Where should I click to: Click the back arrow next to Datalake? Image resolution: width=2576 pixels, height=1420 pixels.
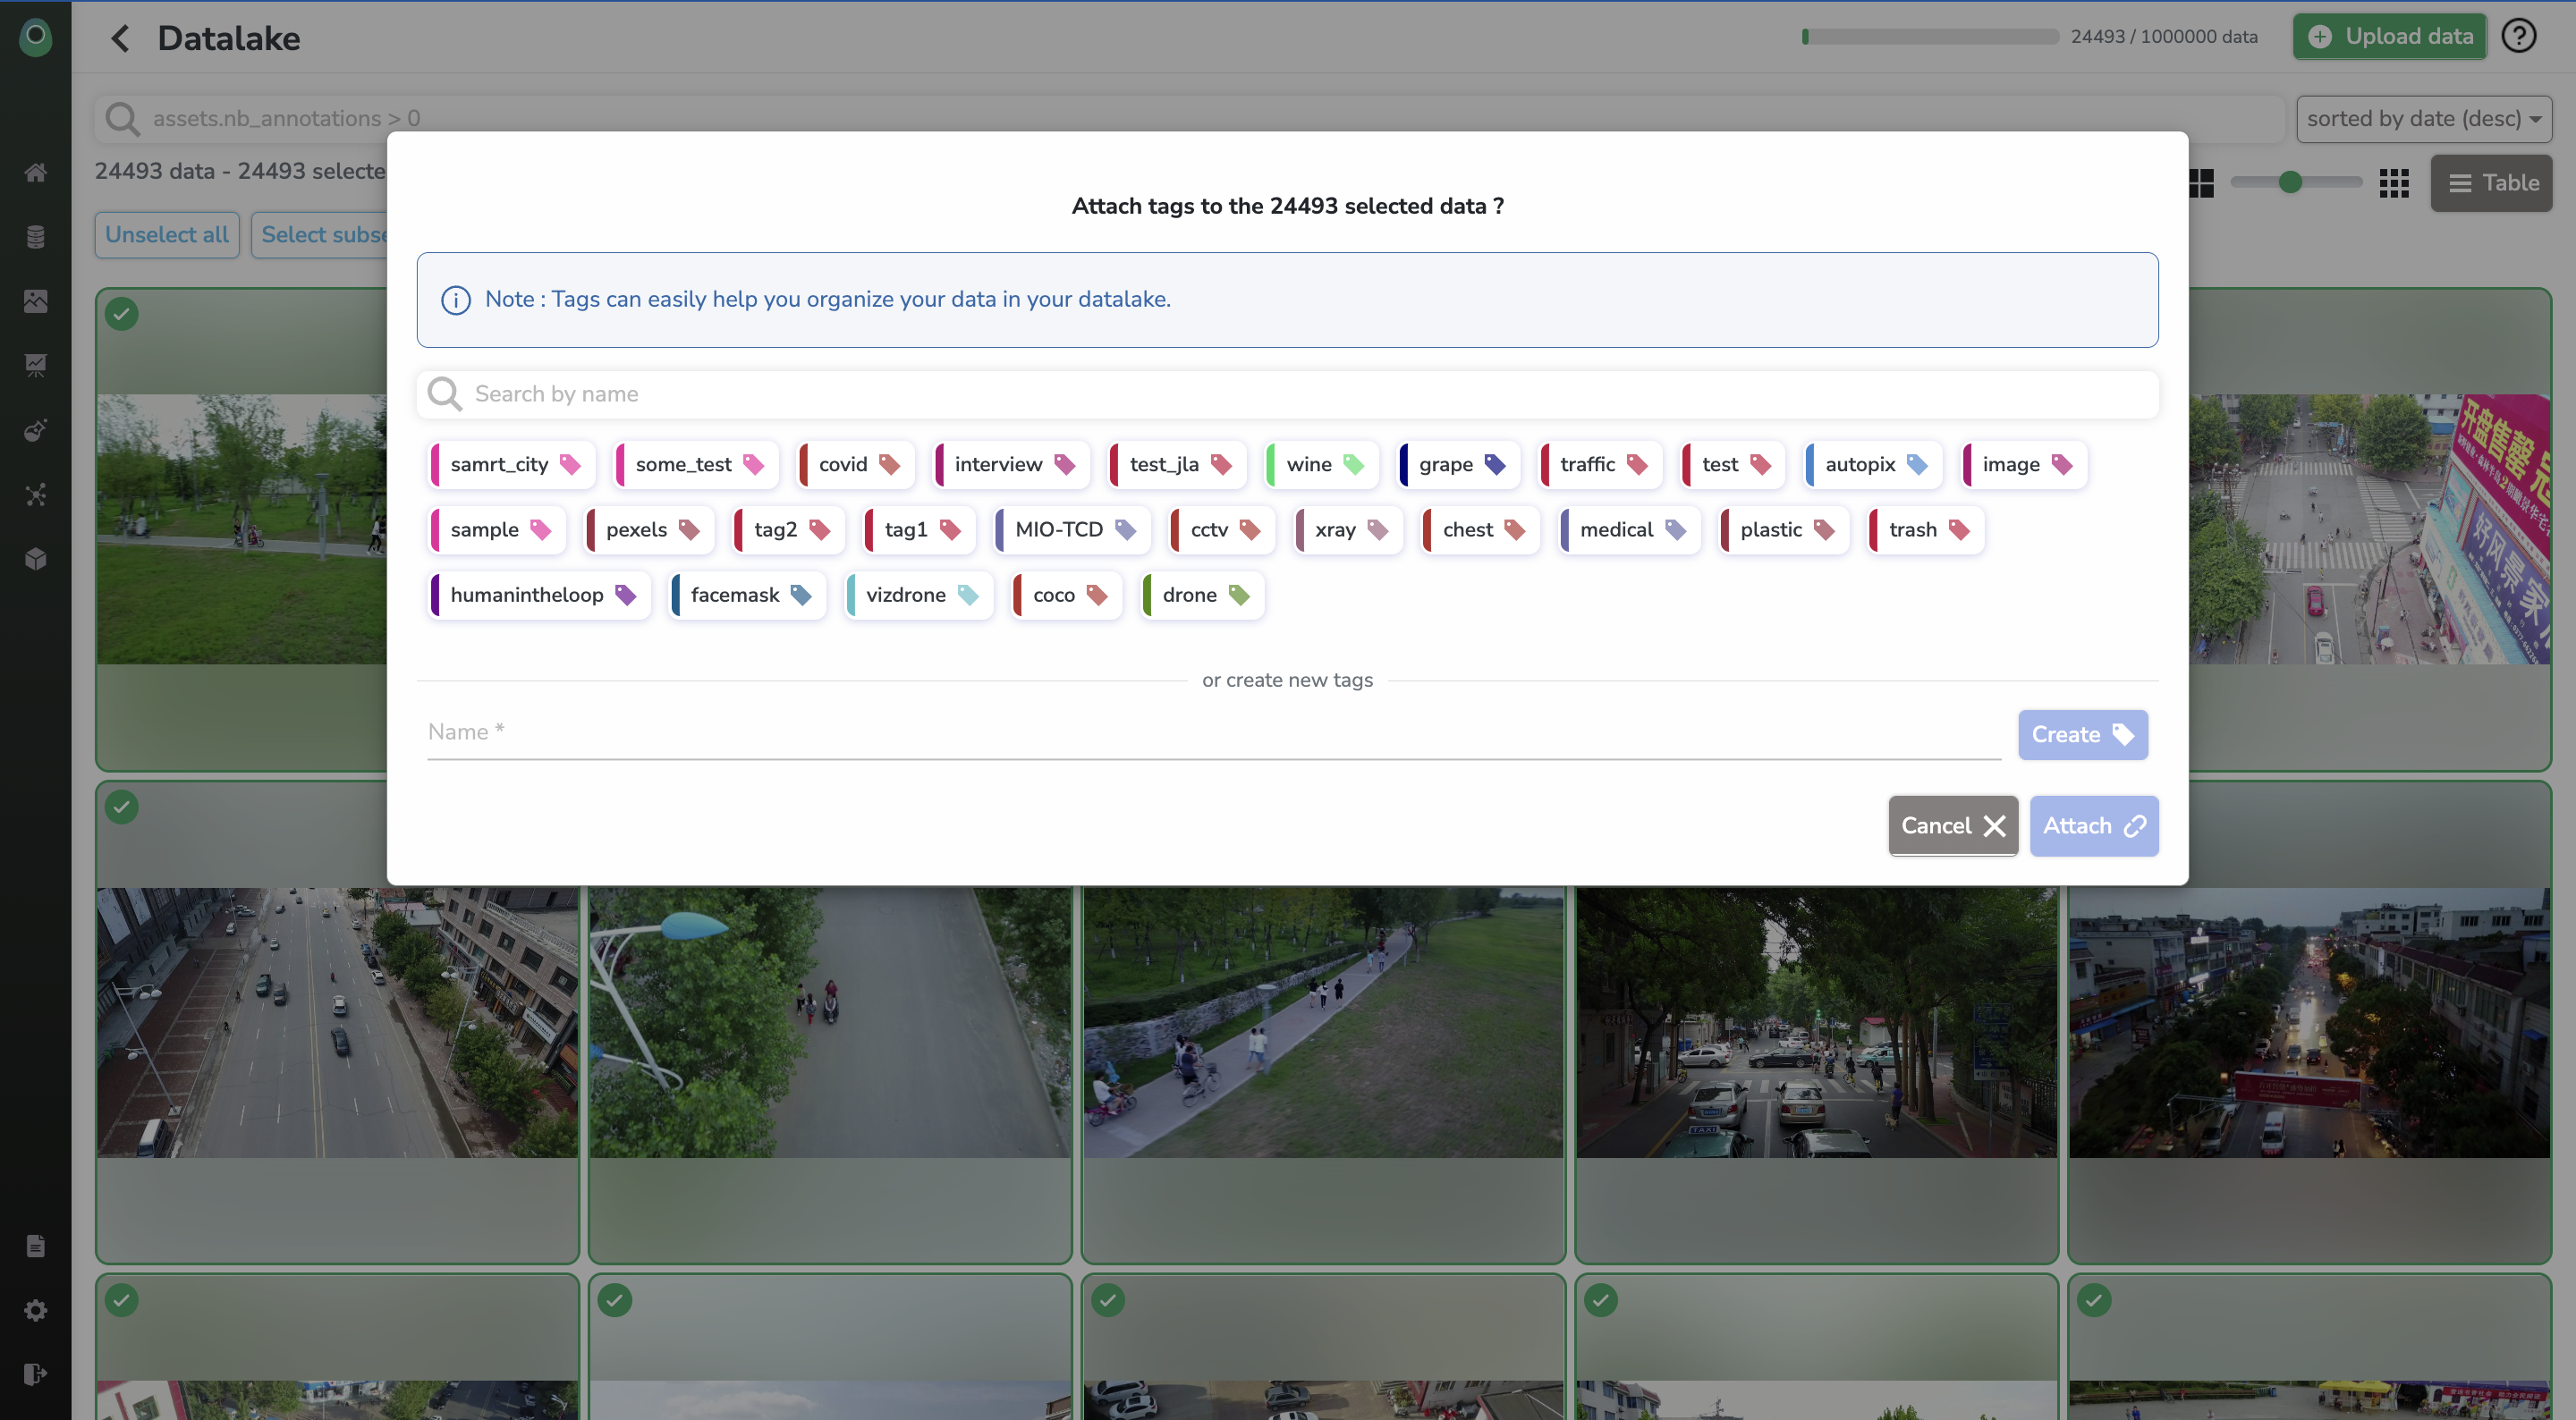point(121,38)
